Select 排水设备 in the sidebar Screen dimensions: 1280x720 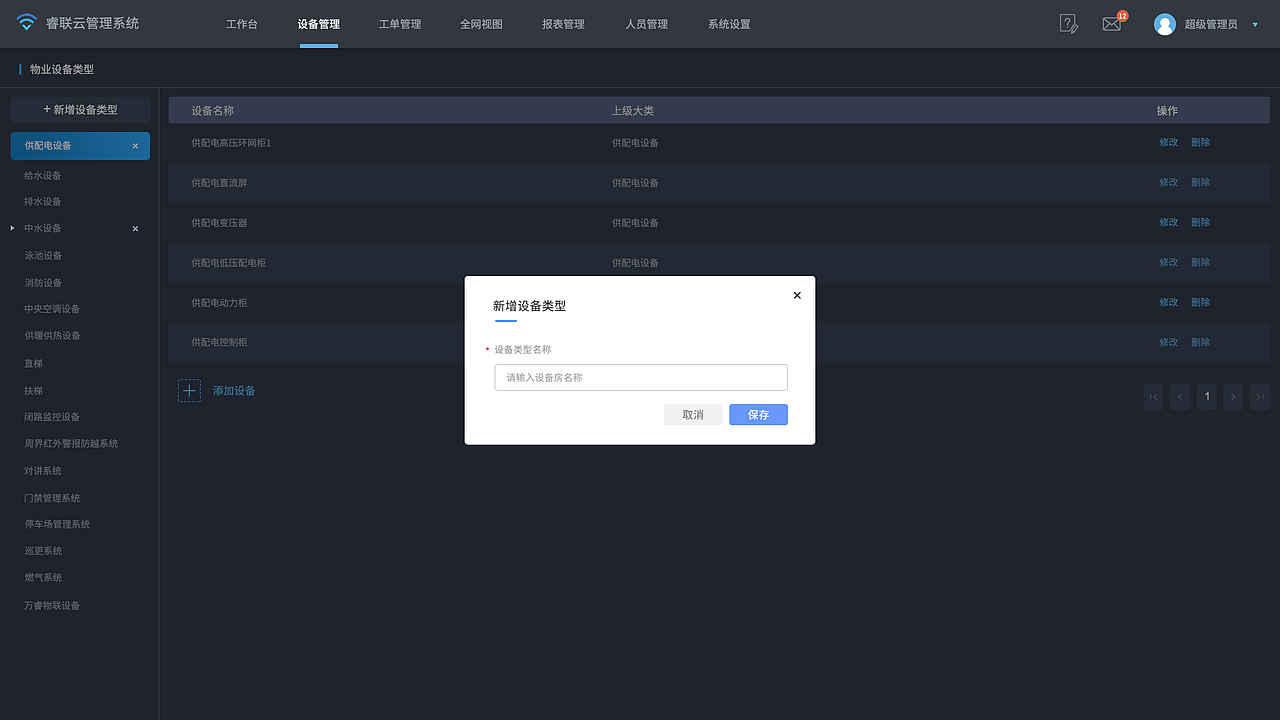click(43, 202)
